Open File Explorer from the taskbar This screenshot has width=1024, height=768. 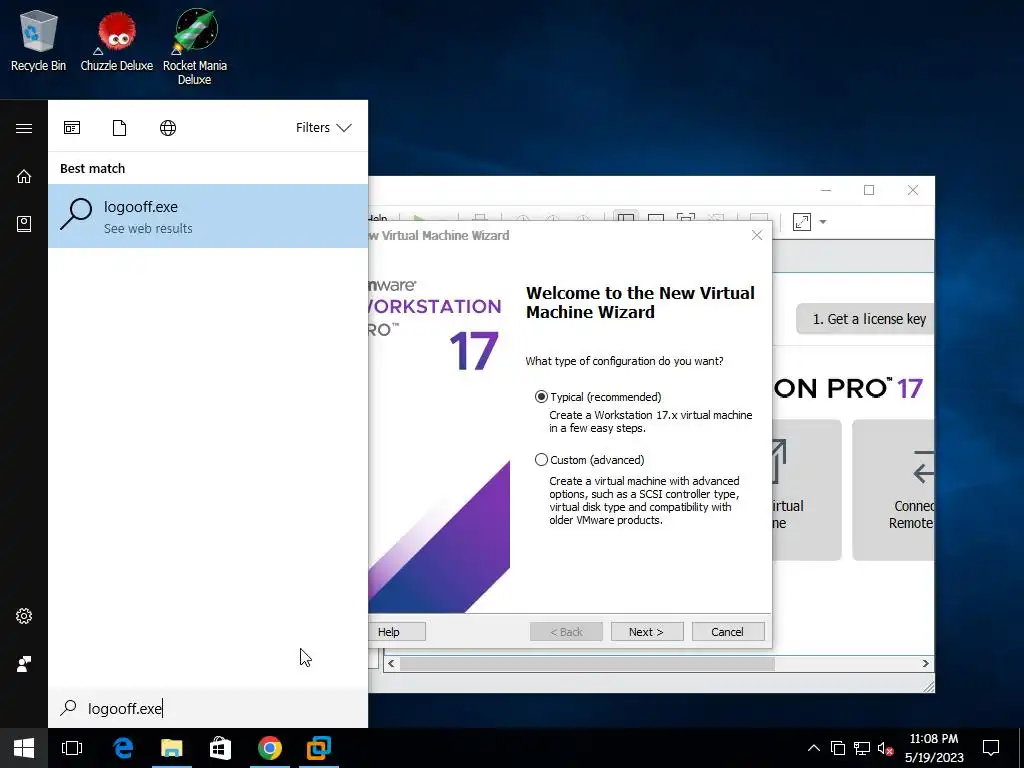coord(172,748)
